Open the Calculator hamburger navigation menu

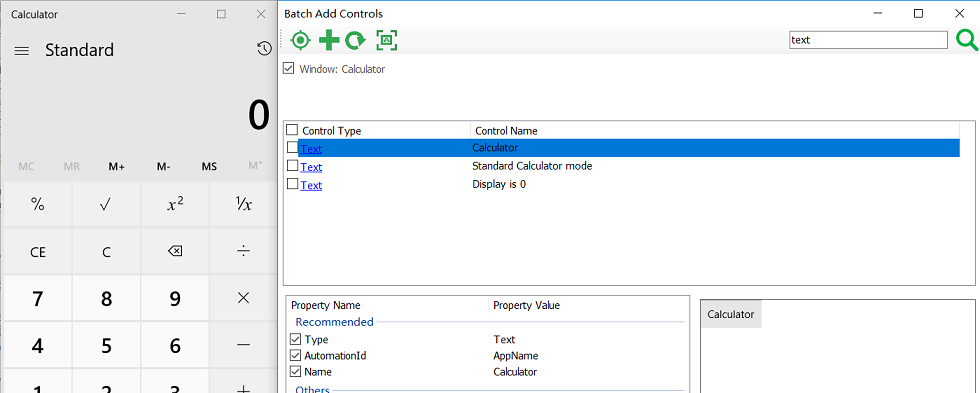[22, 51]
